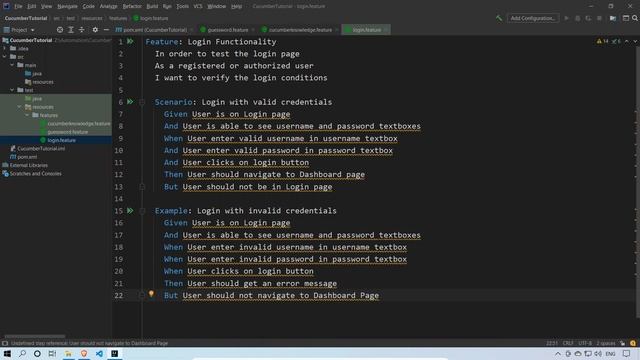Image resolution: width=640 pixels, height=360 pixels.
Task: Open Project Structure folder icon
Action: click(x=613, y=18)
